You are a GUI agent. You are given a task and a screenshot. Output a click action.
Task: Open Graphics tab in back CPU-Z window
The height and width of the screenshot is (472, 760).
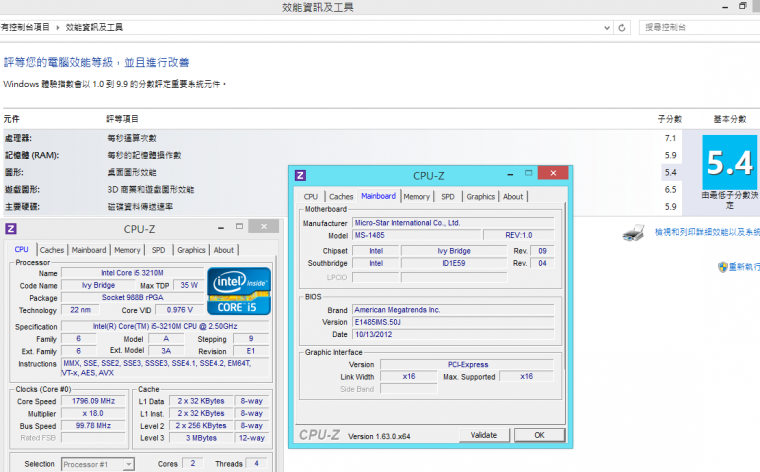[x=191, y=250]
